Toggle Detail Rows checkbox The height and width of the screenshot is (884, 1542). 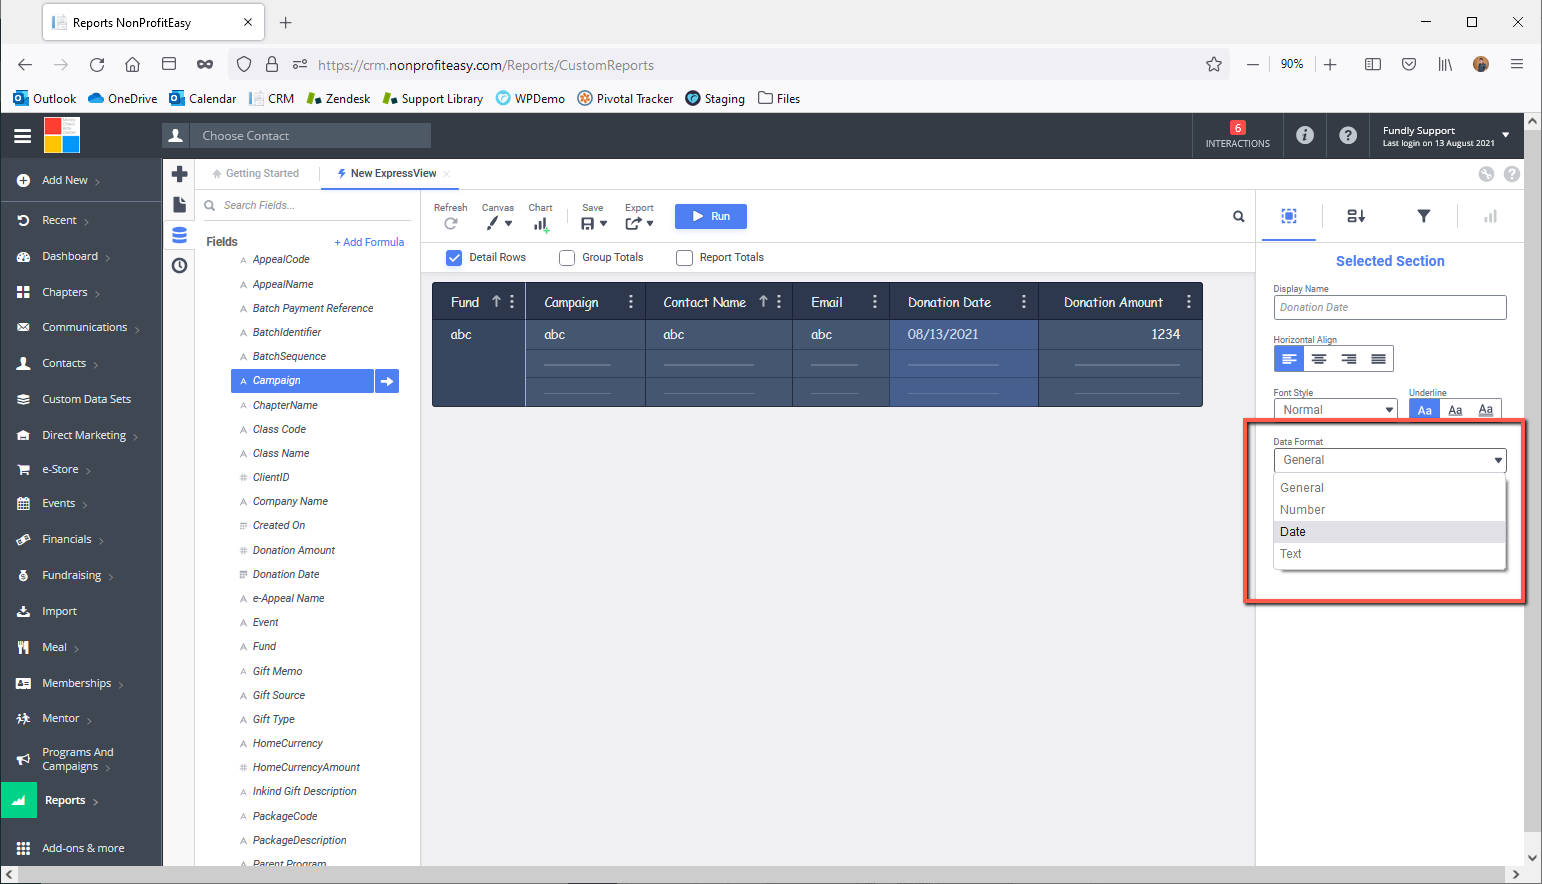point(454,258)
